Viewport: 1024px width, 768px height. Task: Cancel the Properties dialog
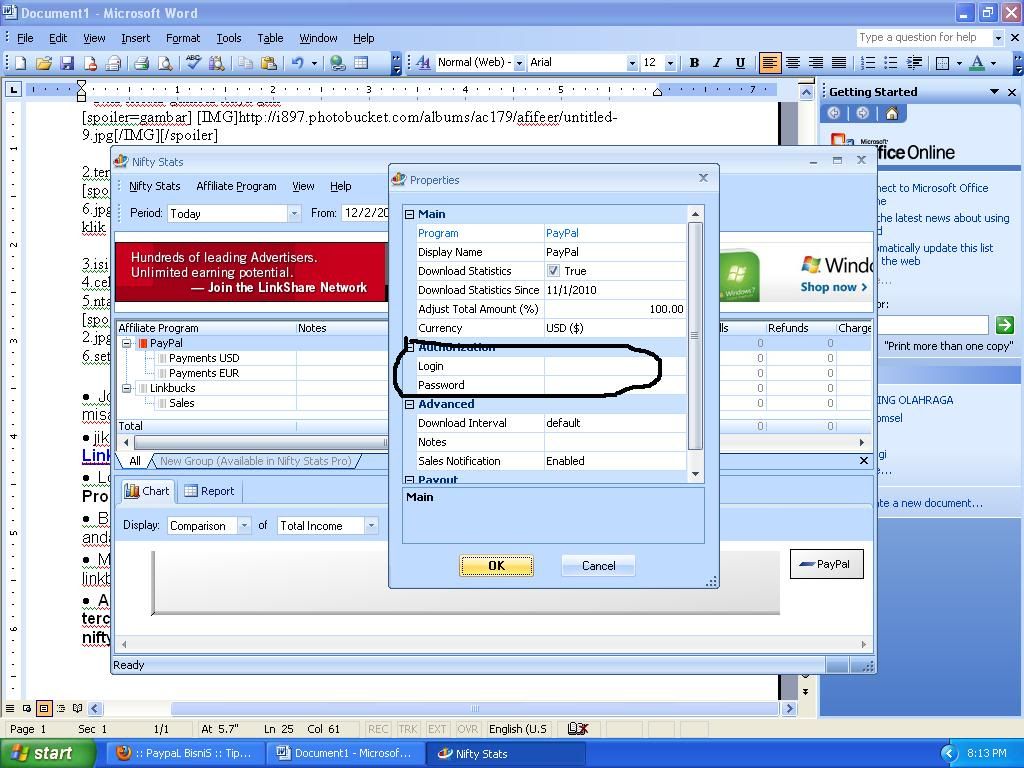598,566
